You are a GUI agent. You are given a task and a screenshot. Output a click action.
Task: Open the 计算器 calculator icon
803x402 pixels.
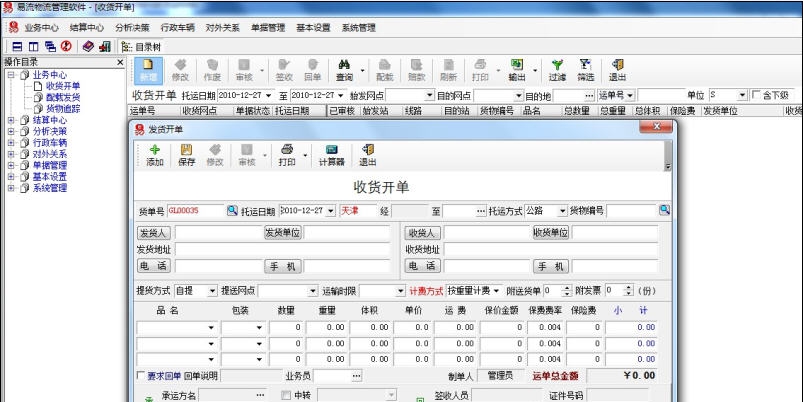332,150
